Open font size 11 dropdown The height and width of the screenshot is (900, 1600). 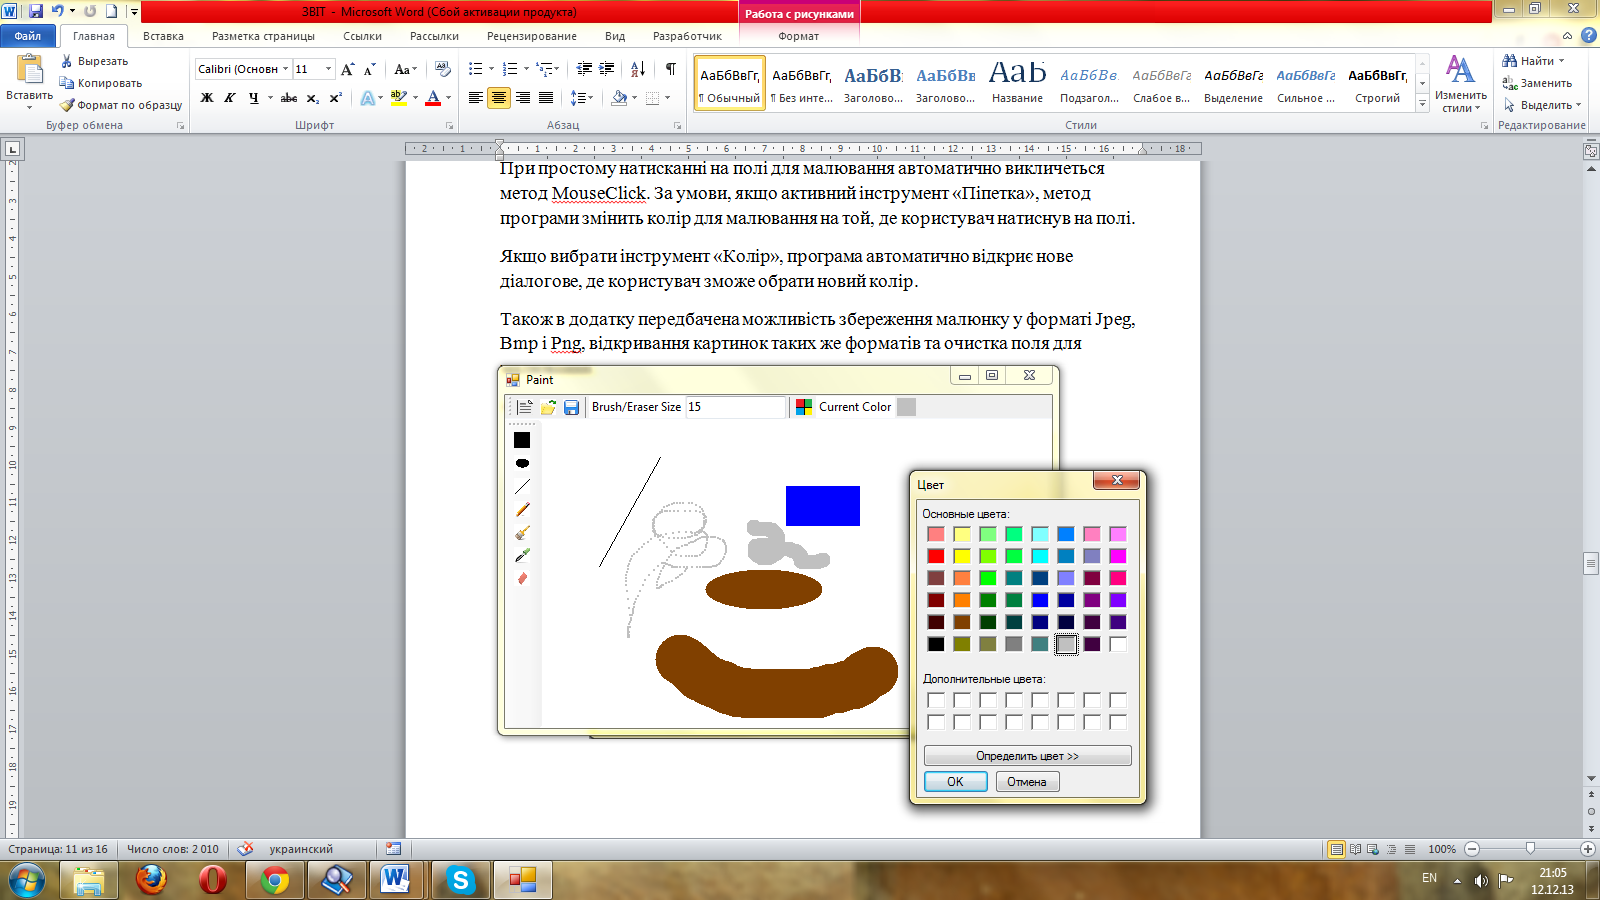pos(328,69)
